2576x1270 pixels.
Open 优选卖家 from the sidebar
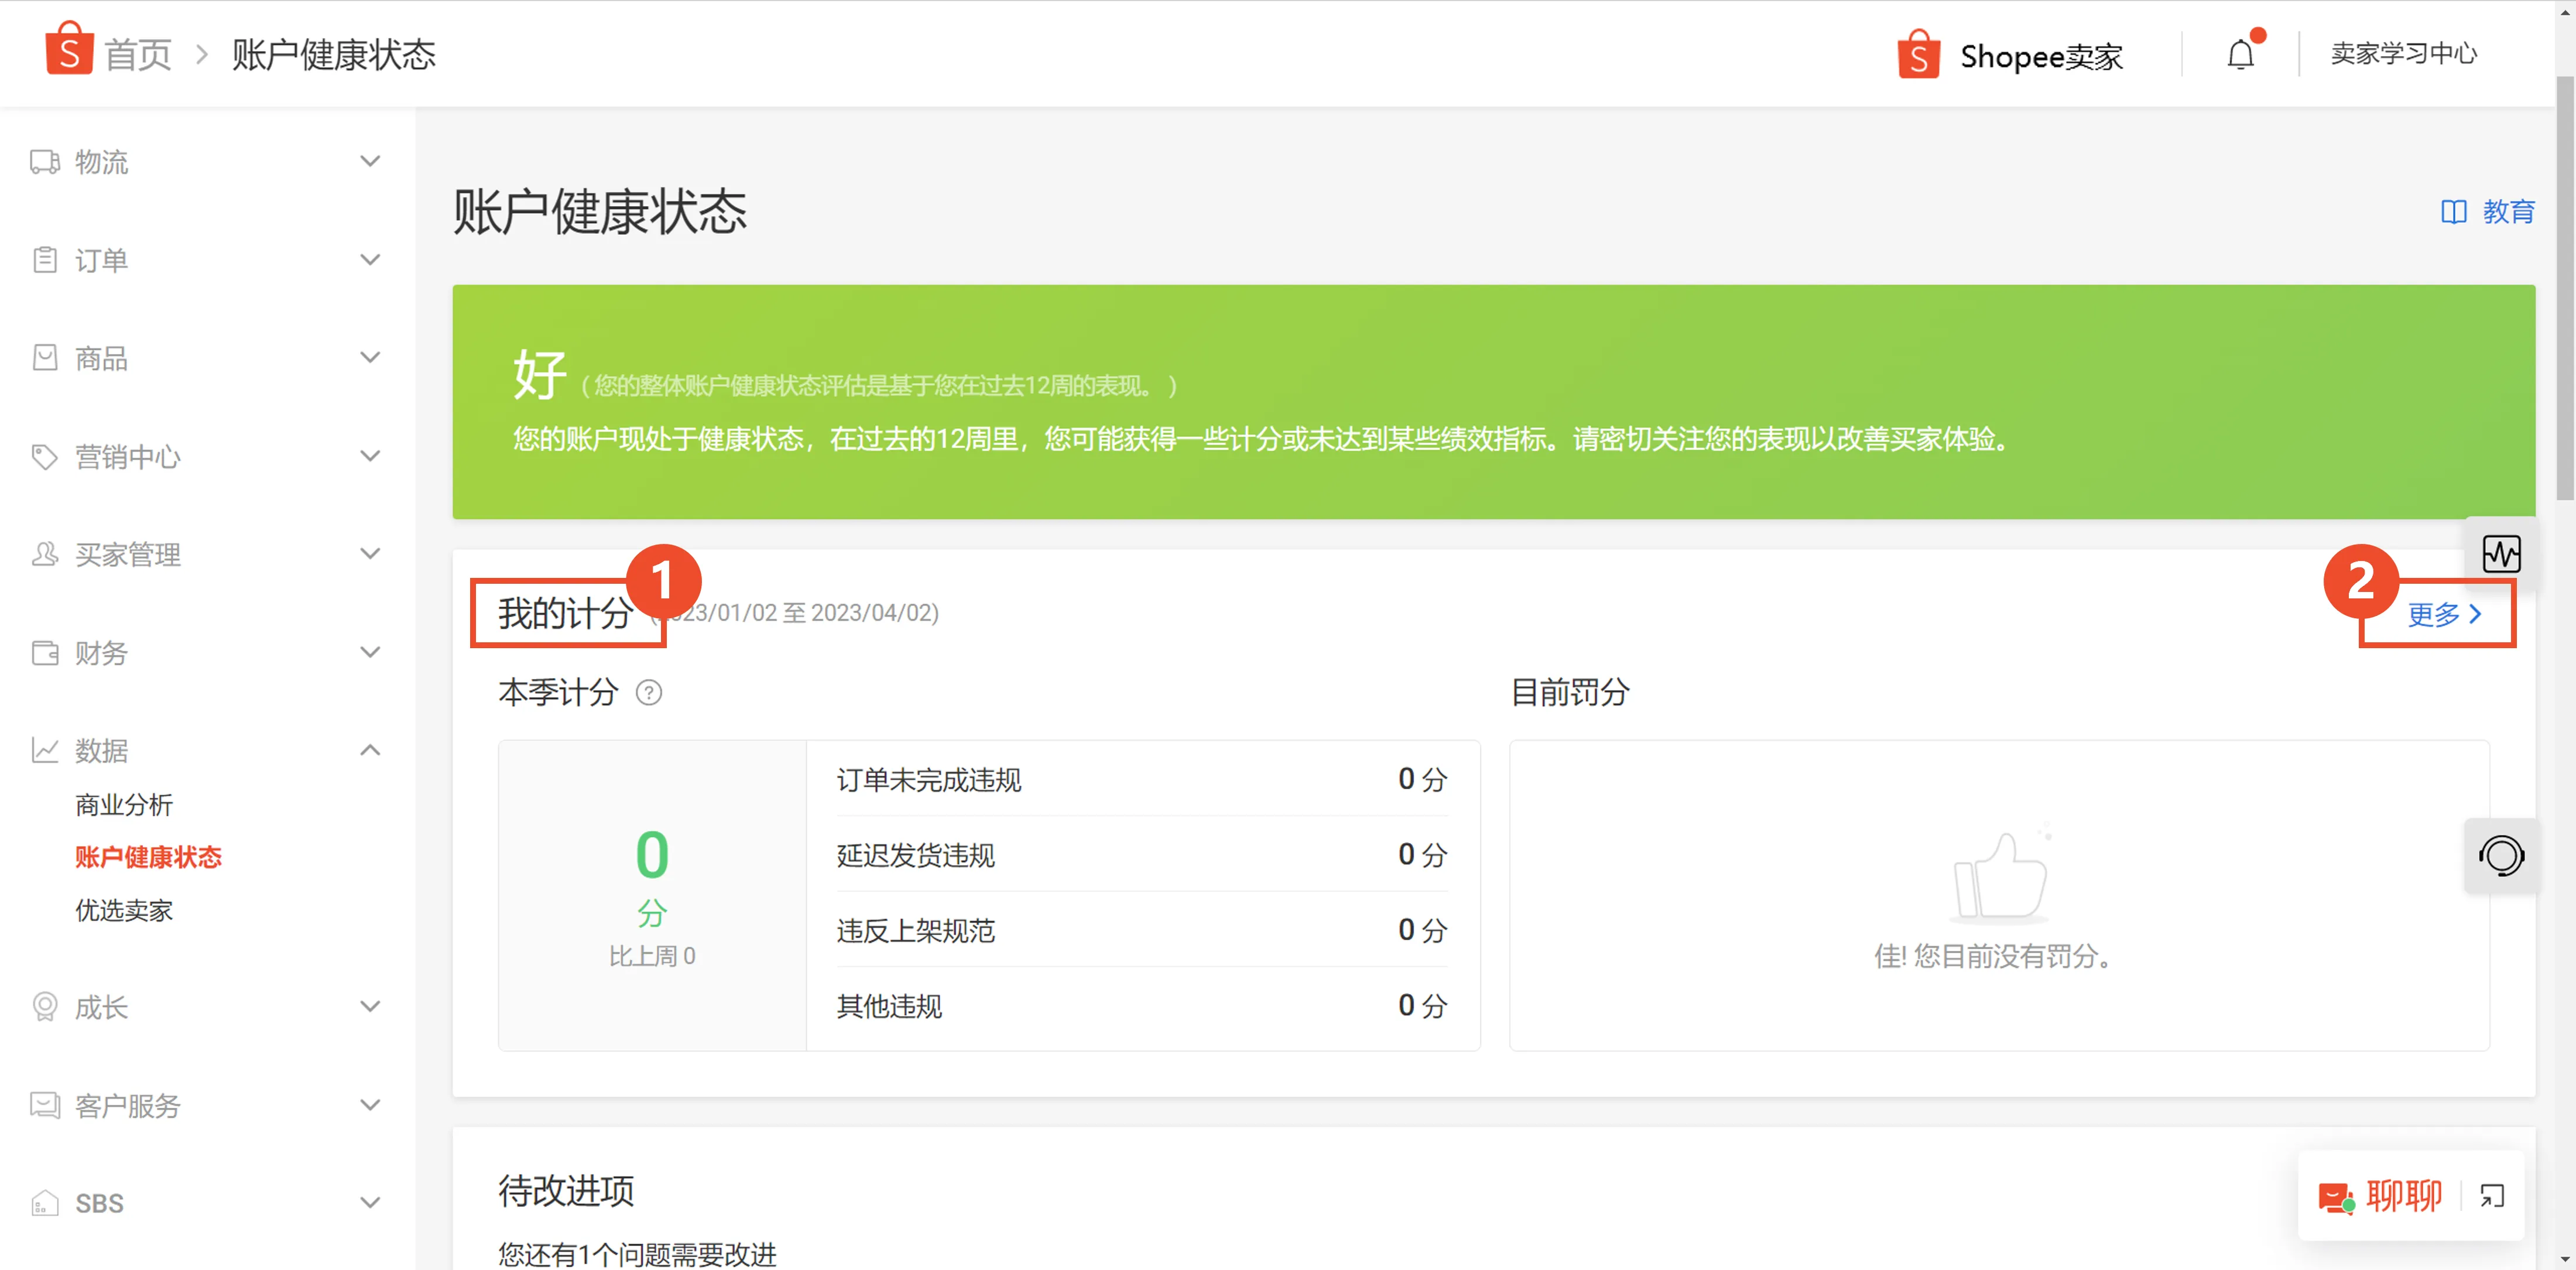[x=123, y=910]
